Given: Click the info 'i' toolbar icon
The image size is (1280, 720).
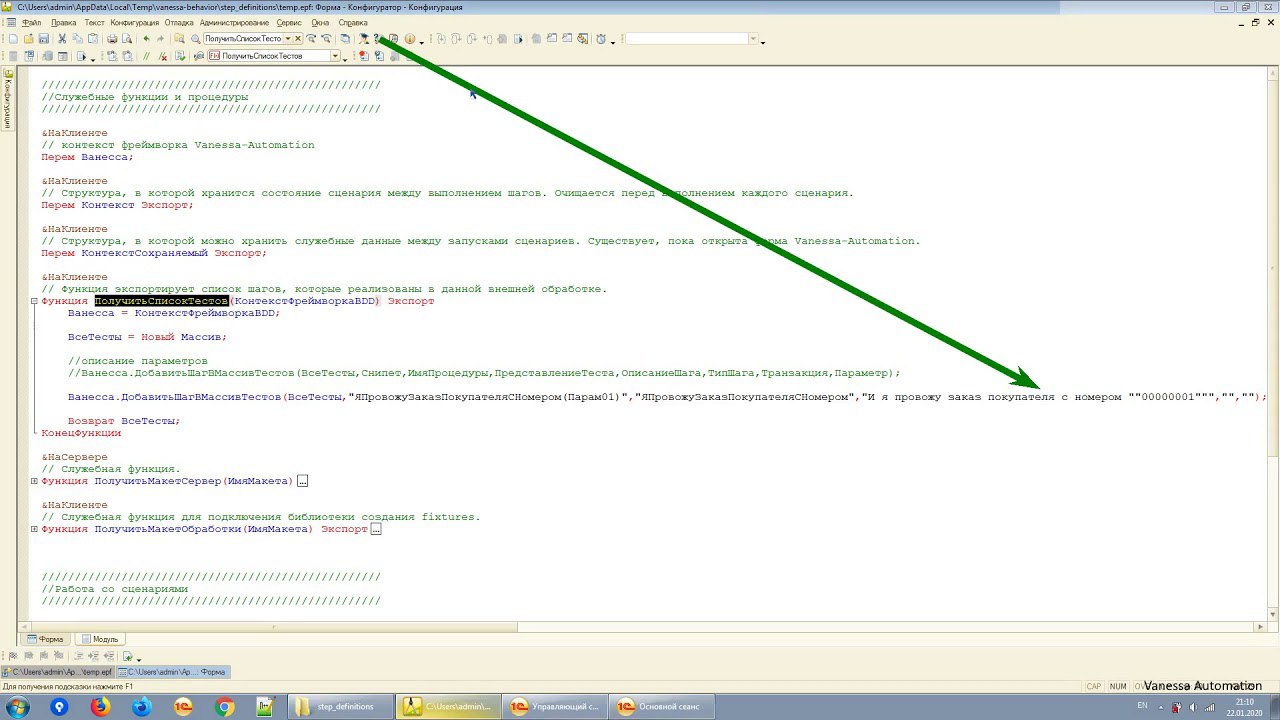Looking at the screenshot, I should tap(409, 39).
